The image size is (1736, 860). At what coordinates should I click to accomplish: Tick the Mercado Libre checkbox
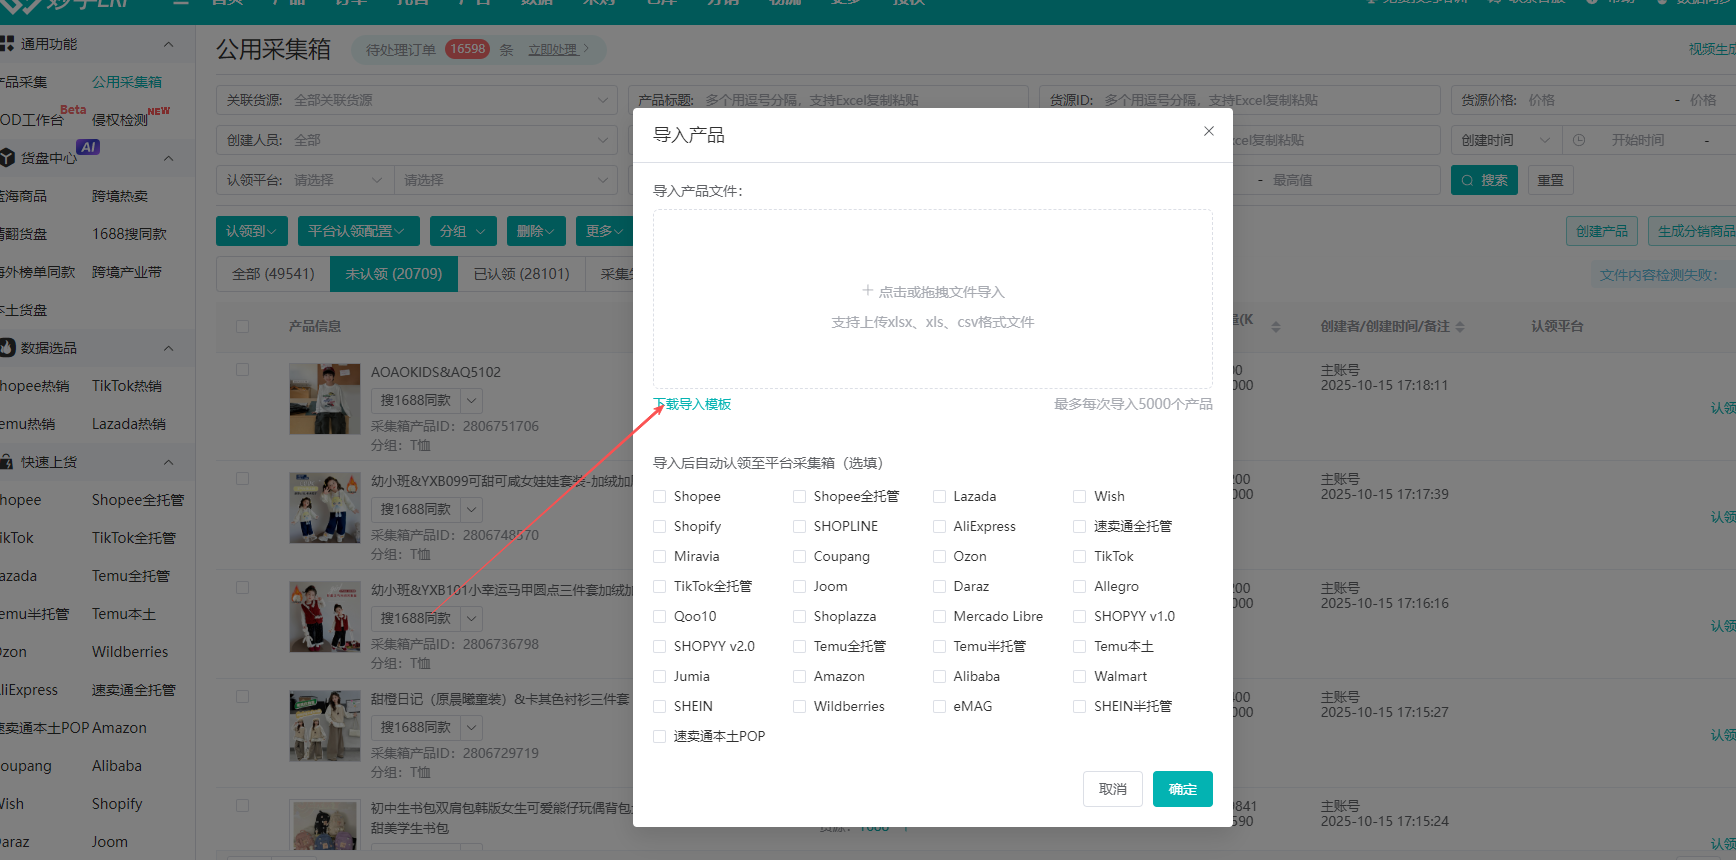pos(940,616)
